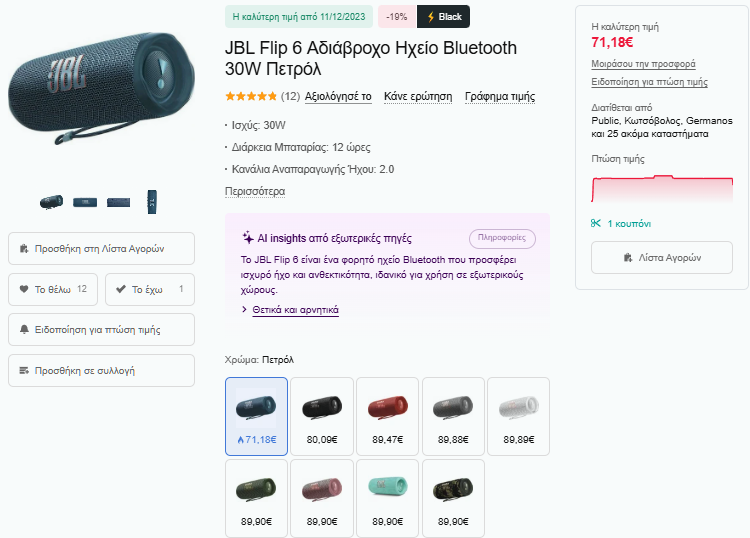Click the add-to-collection list icon

pyautogui.click(x=24, y=371)
